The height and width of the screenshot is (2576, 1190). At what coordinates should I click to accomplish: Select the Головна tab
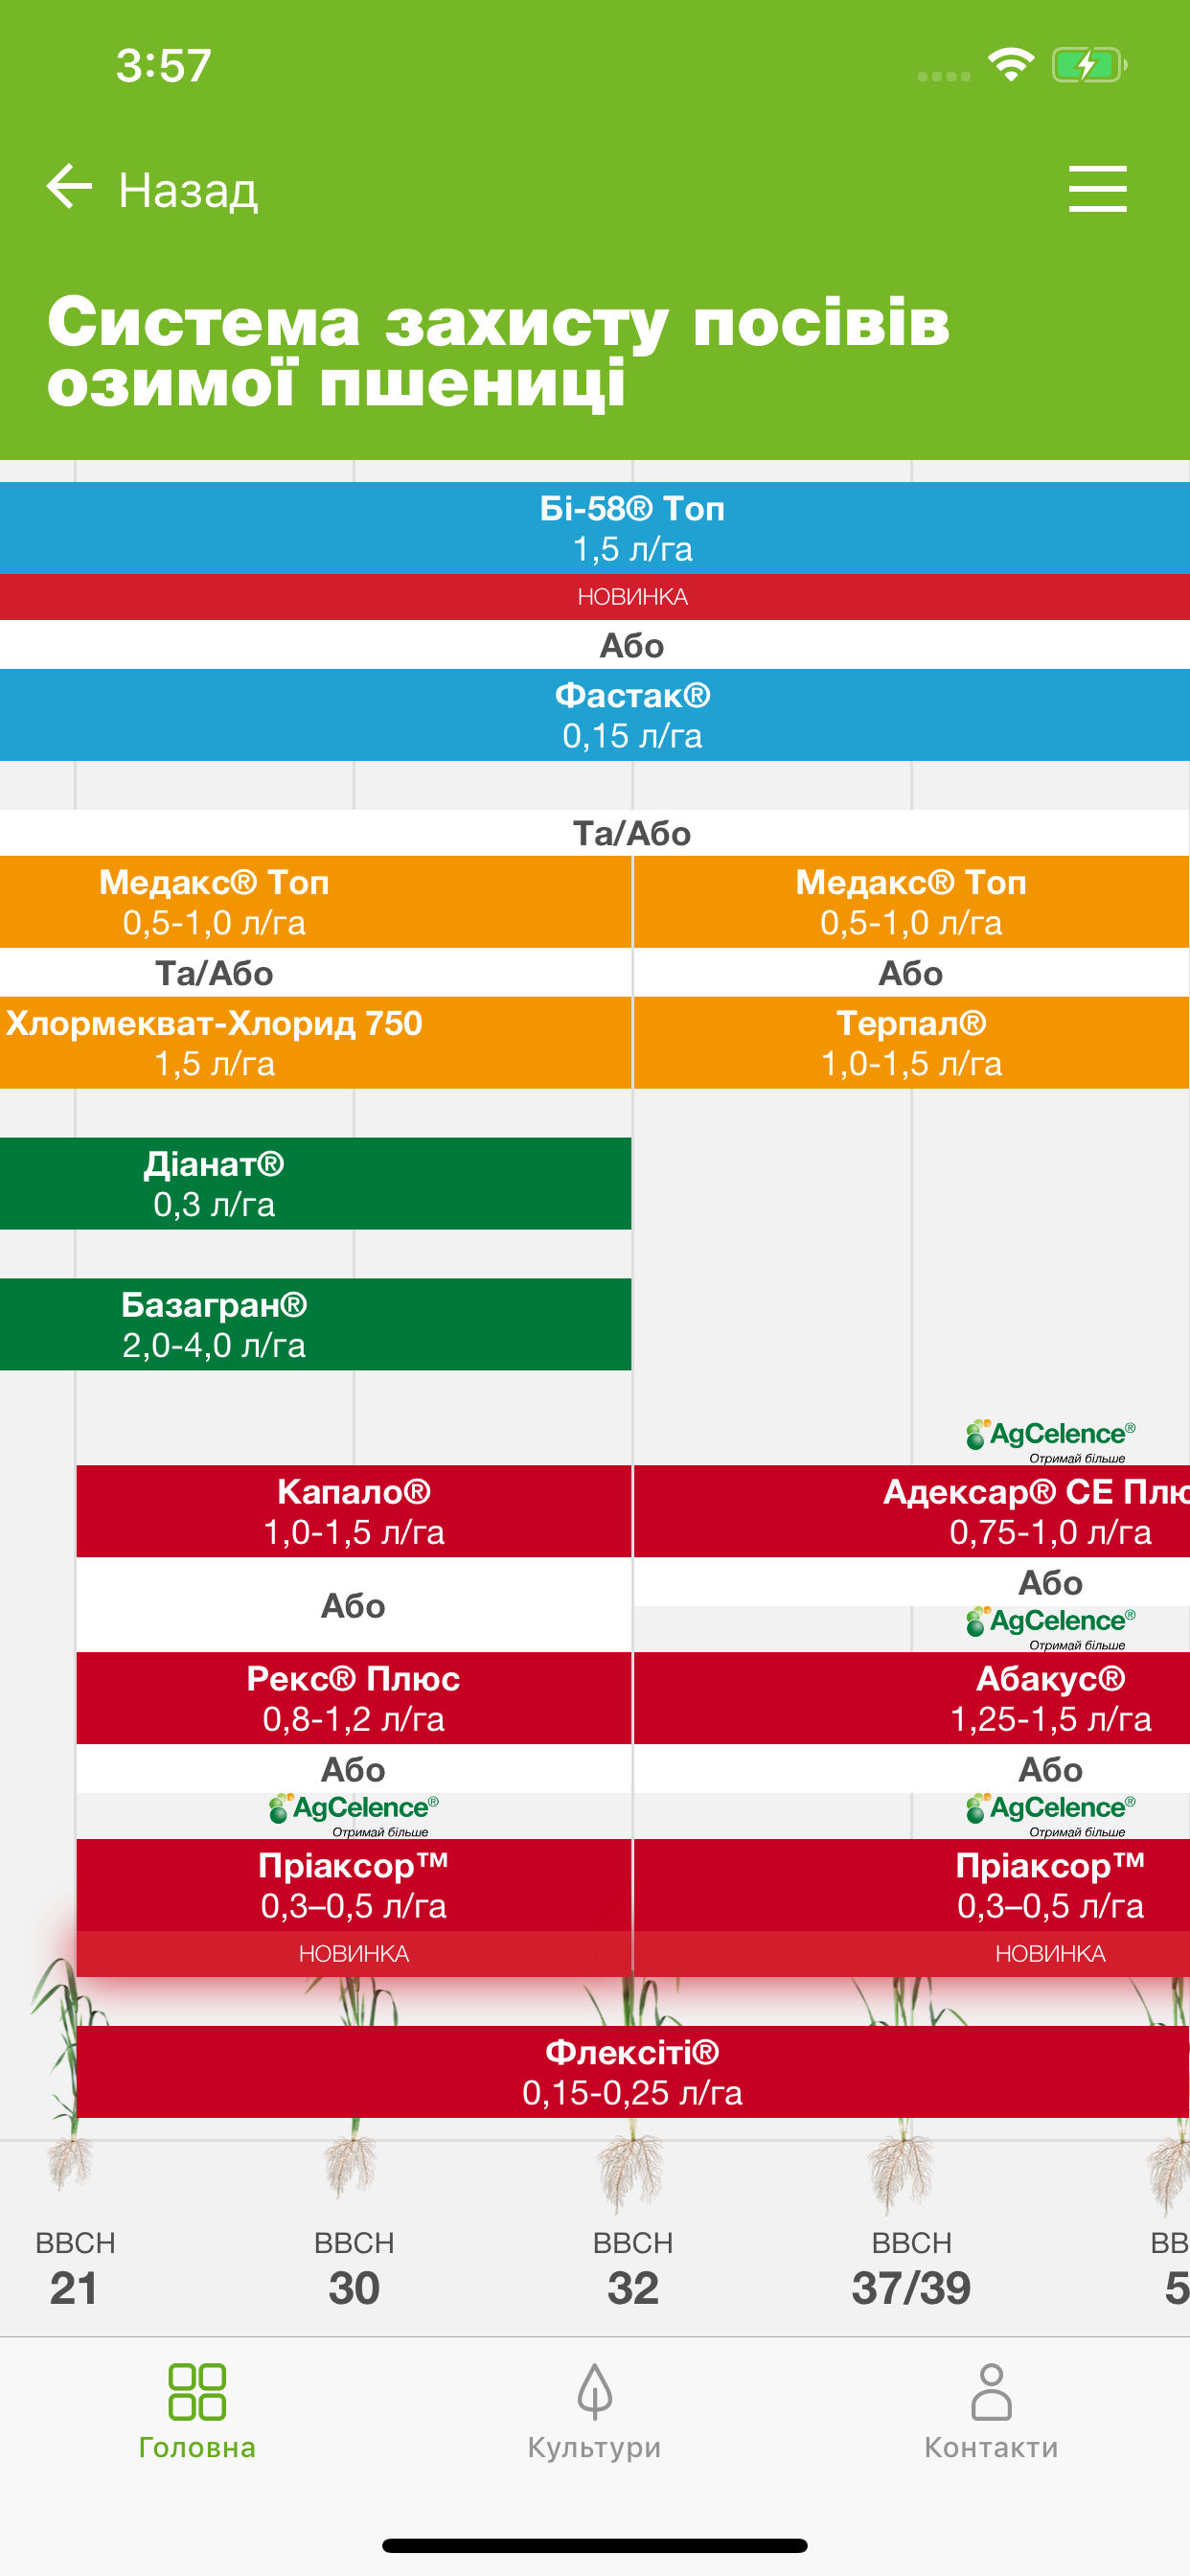tap(197, 2411)
